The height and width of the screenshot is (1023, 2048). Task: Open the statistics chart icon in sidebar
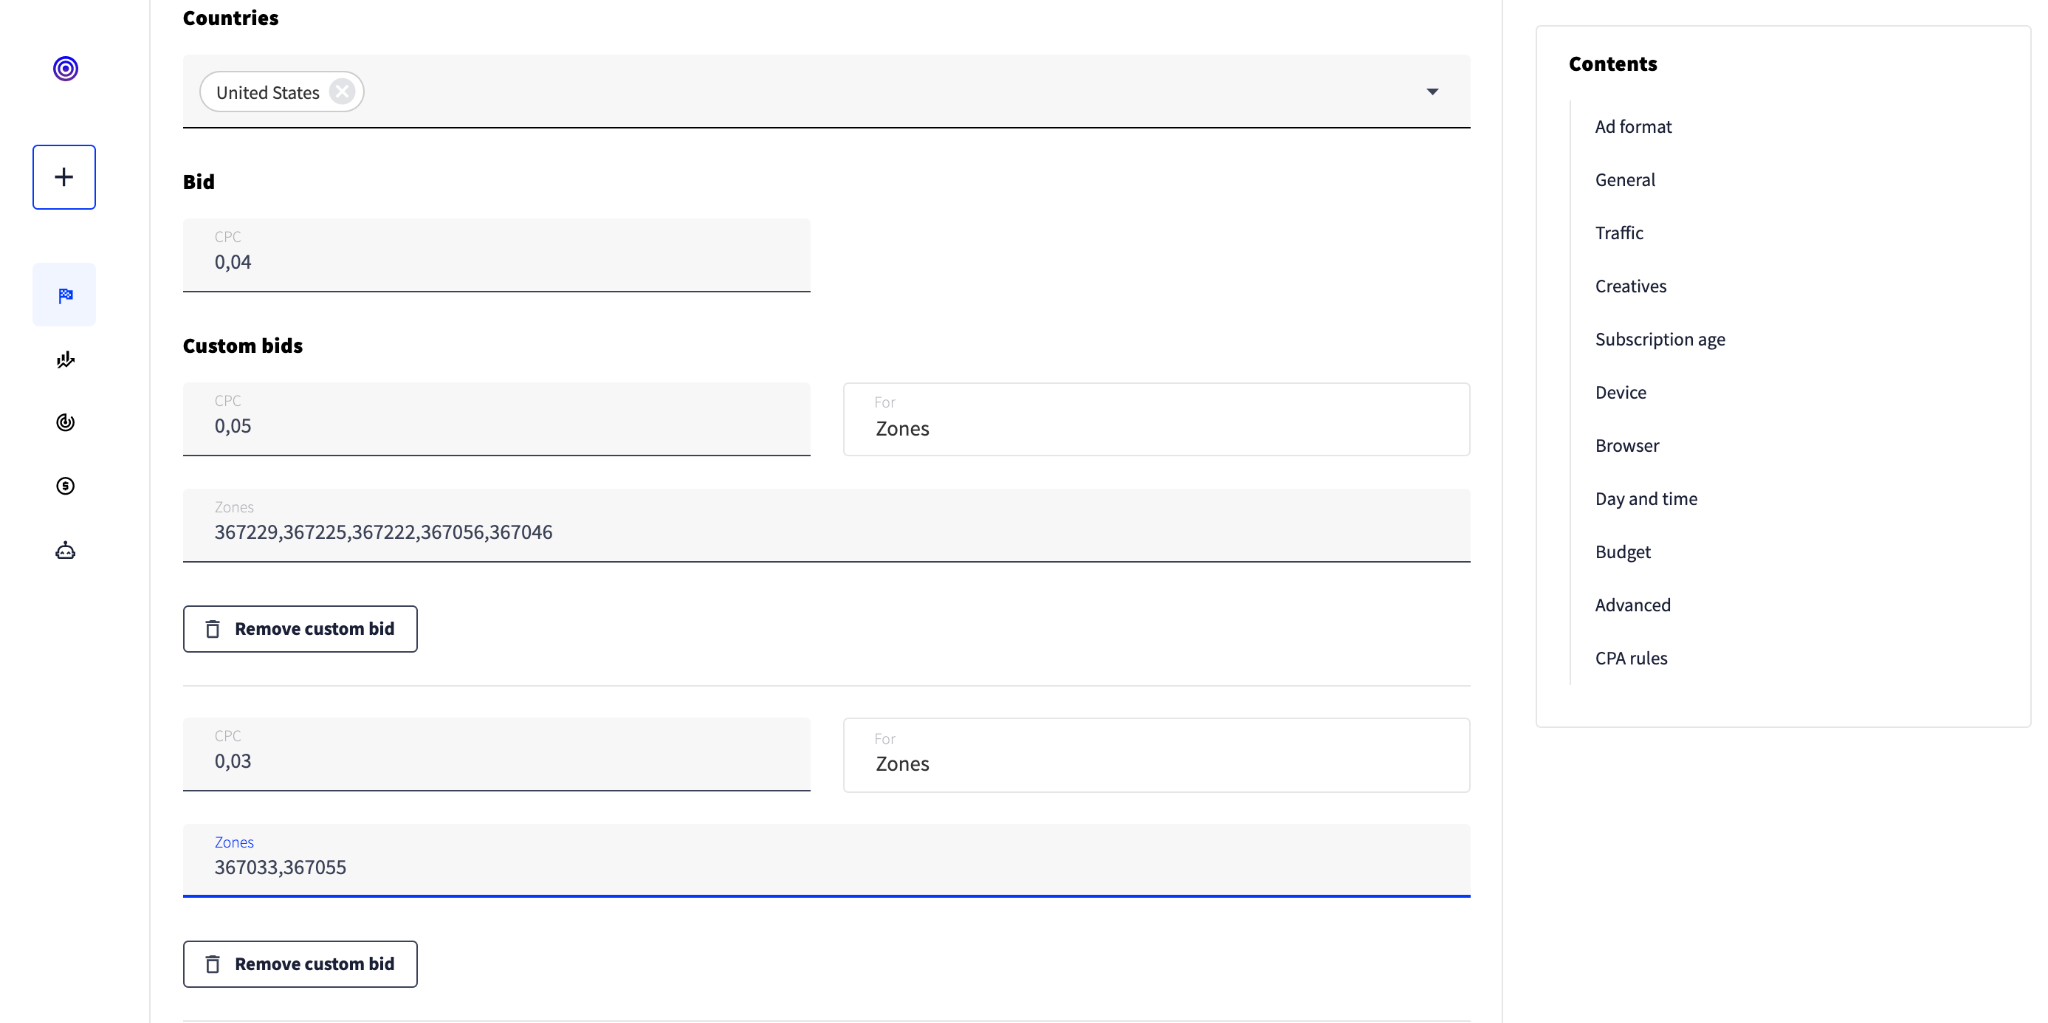(x=65, y=360)
